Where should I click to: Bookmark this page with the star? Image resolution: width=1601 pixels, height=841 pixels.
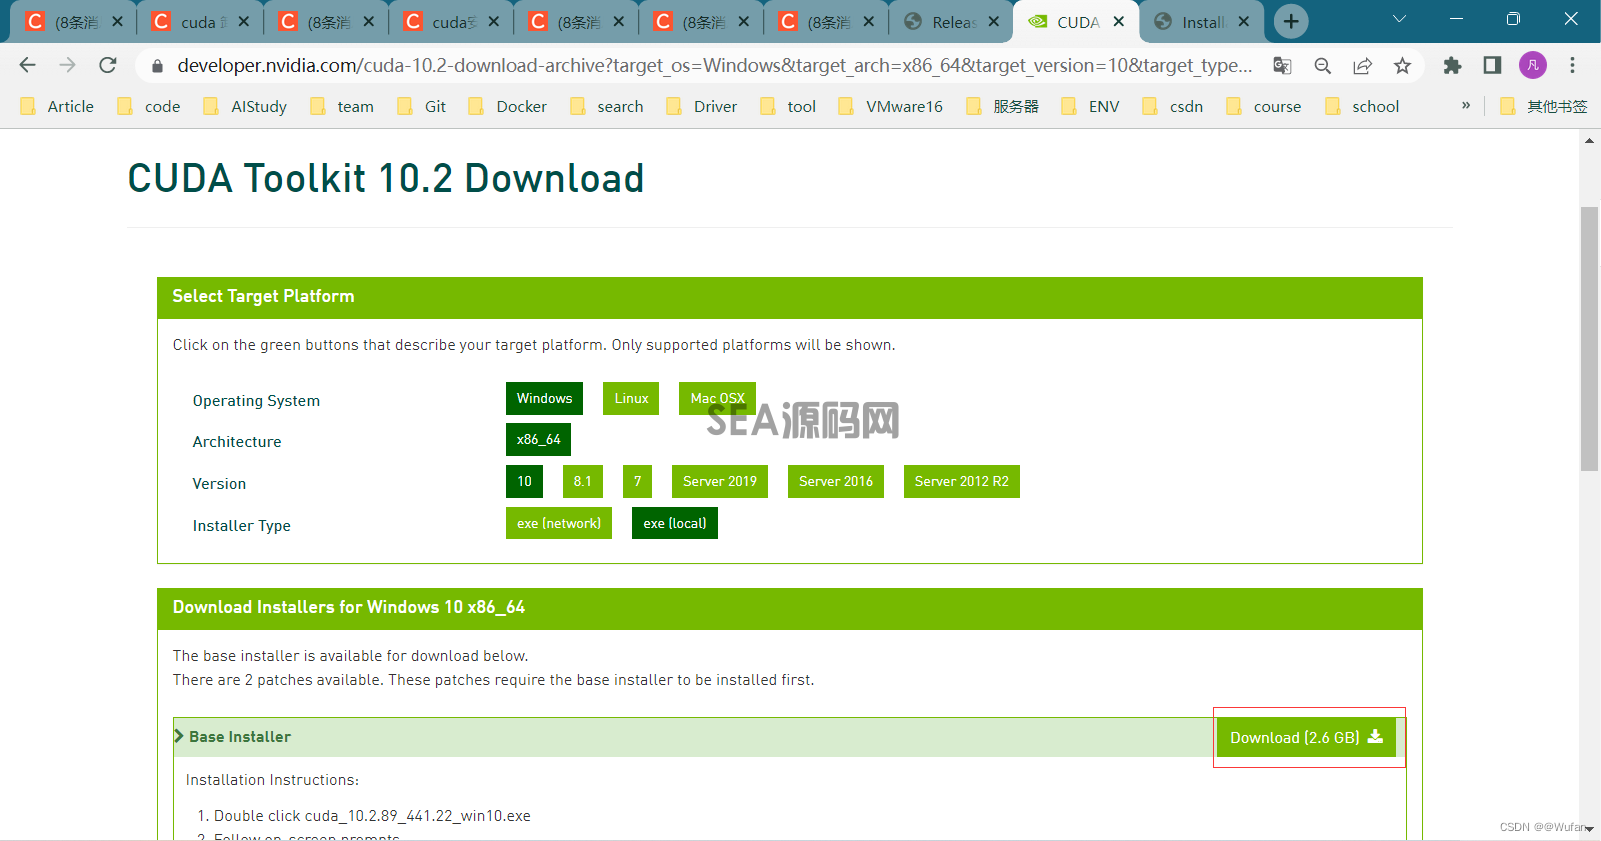click(x=1402, y=66)
